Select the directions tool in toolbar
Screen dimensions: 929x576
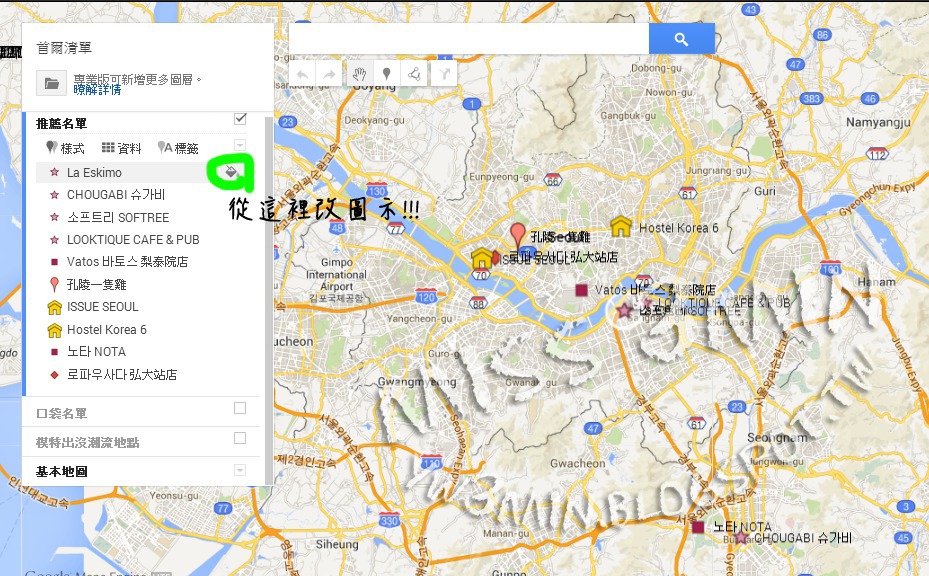coord(443,74)
